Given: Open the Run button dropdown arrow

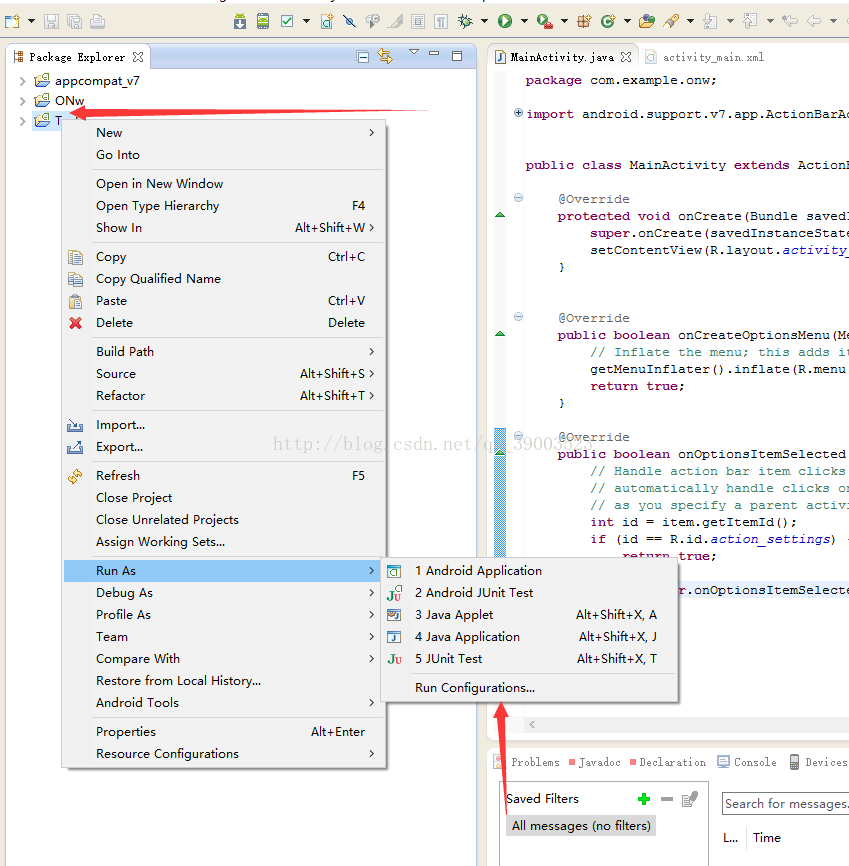Looking at the screenshot, I should tap(524, 22).
